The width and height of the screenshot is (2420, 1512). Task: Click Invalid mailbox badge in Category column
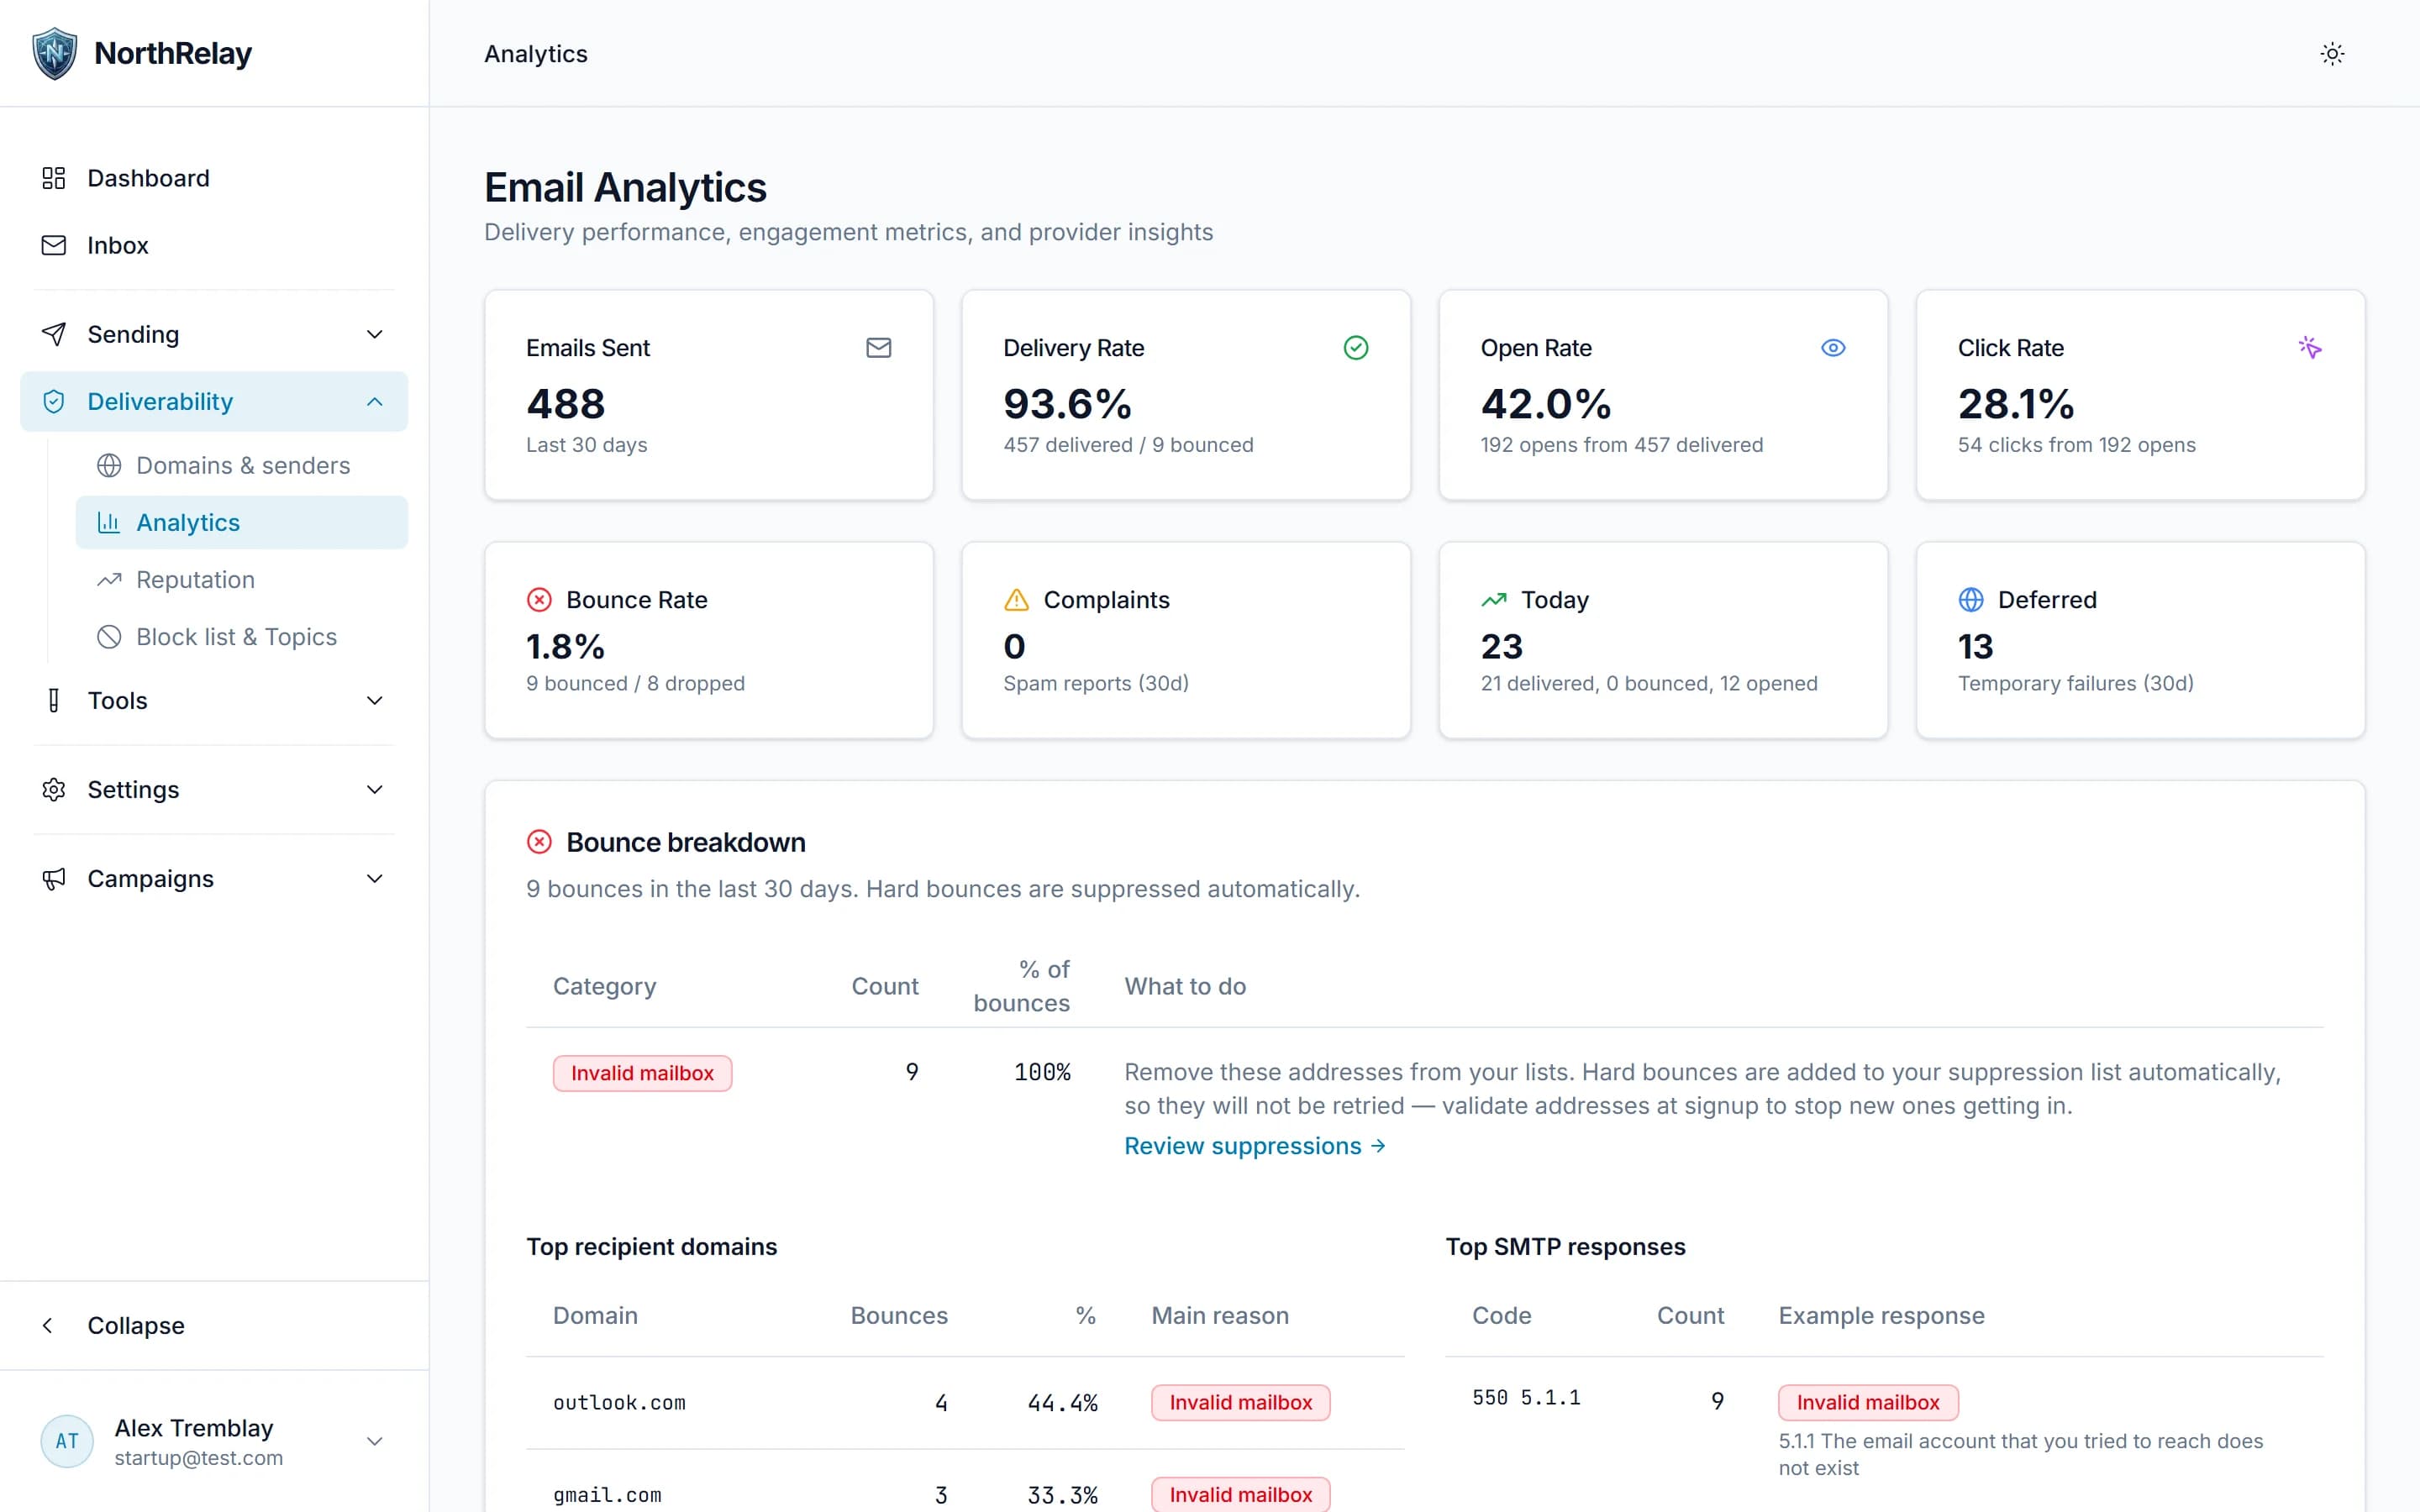pyautogui.click(x=642, y=1073)
